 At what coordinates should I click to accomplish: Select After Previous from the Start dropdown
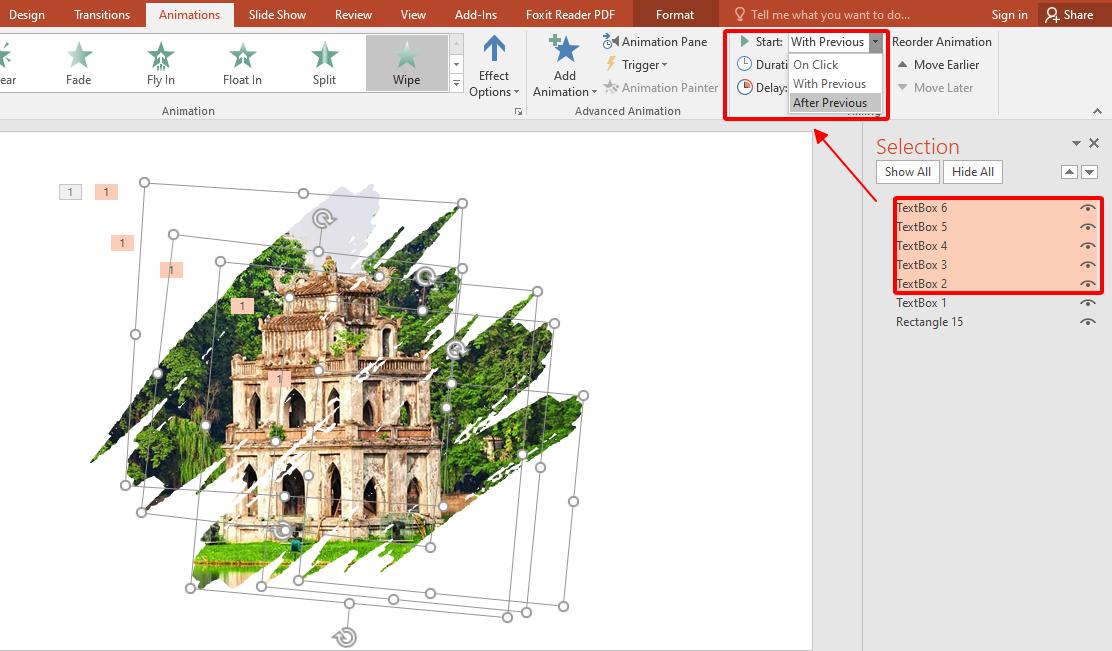831,102
